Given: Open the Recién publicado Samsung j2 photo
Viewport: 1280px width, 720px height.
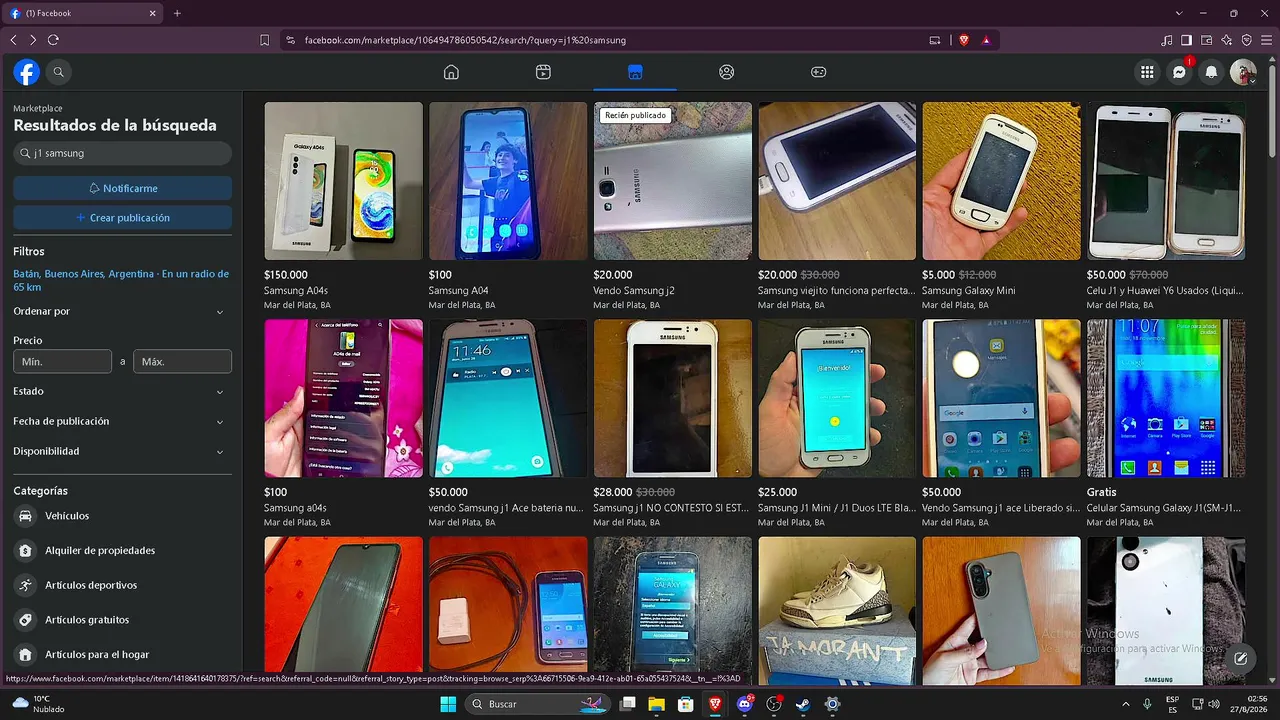Looking at the screenshot, I should click(x=672, y=181).
